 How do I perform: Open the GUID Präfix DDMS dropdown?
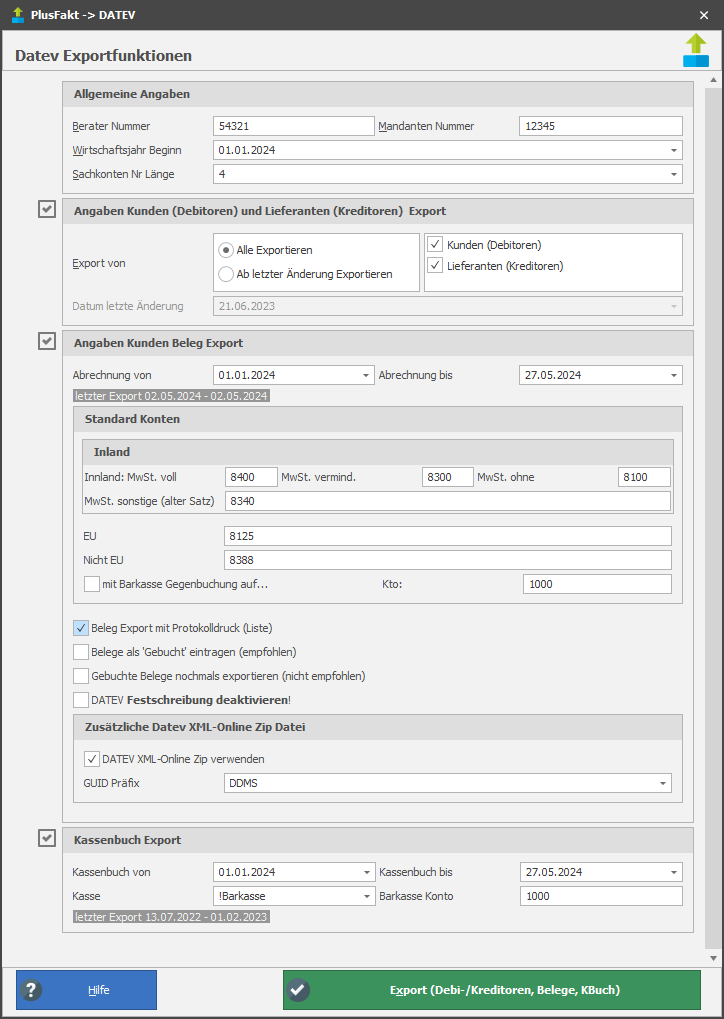click(663, 783)
